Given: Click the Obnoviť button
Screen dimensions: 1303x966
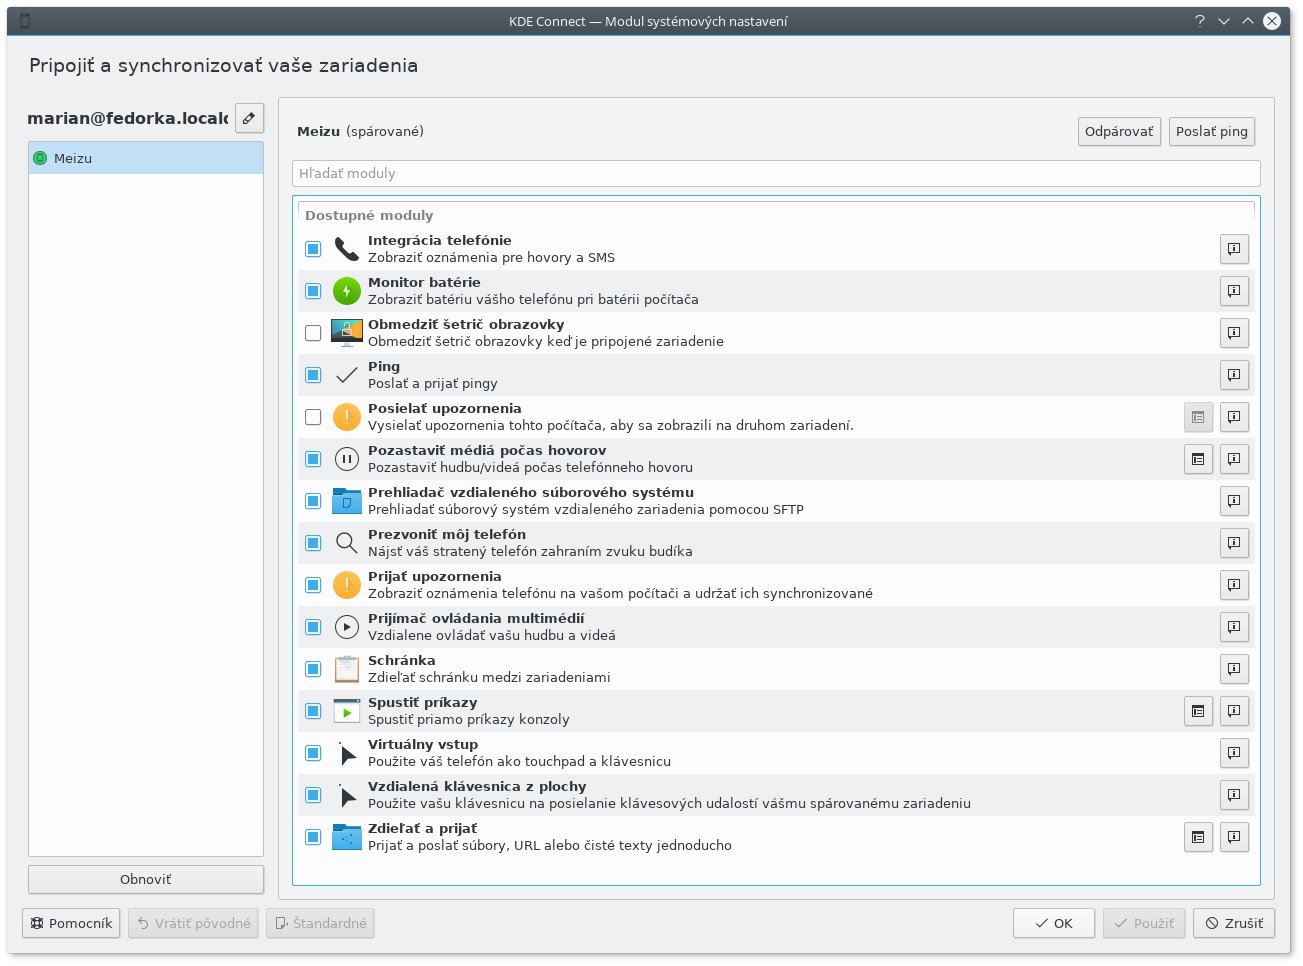Looking at the screenshot, I should 146,879.
